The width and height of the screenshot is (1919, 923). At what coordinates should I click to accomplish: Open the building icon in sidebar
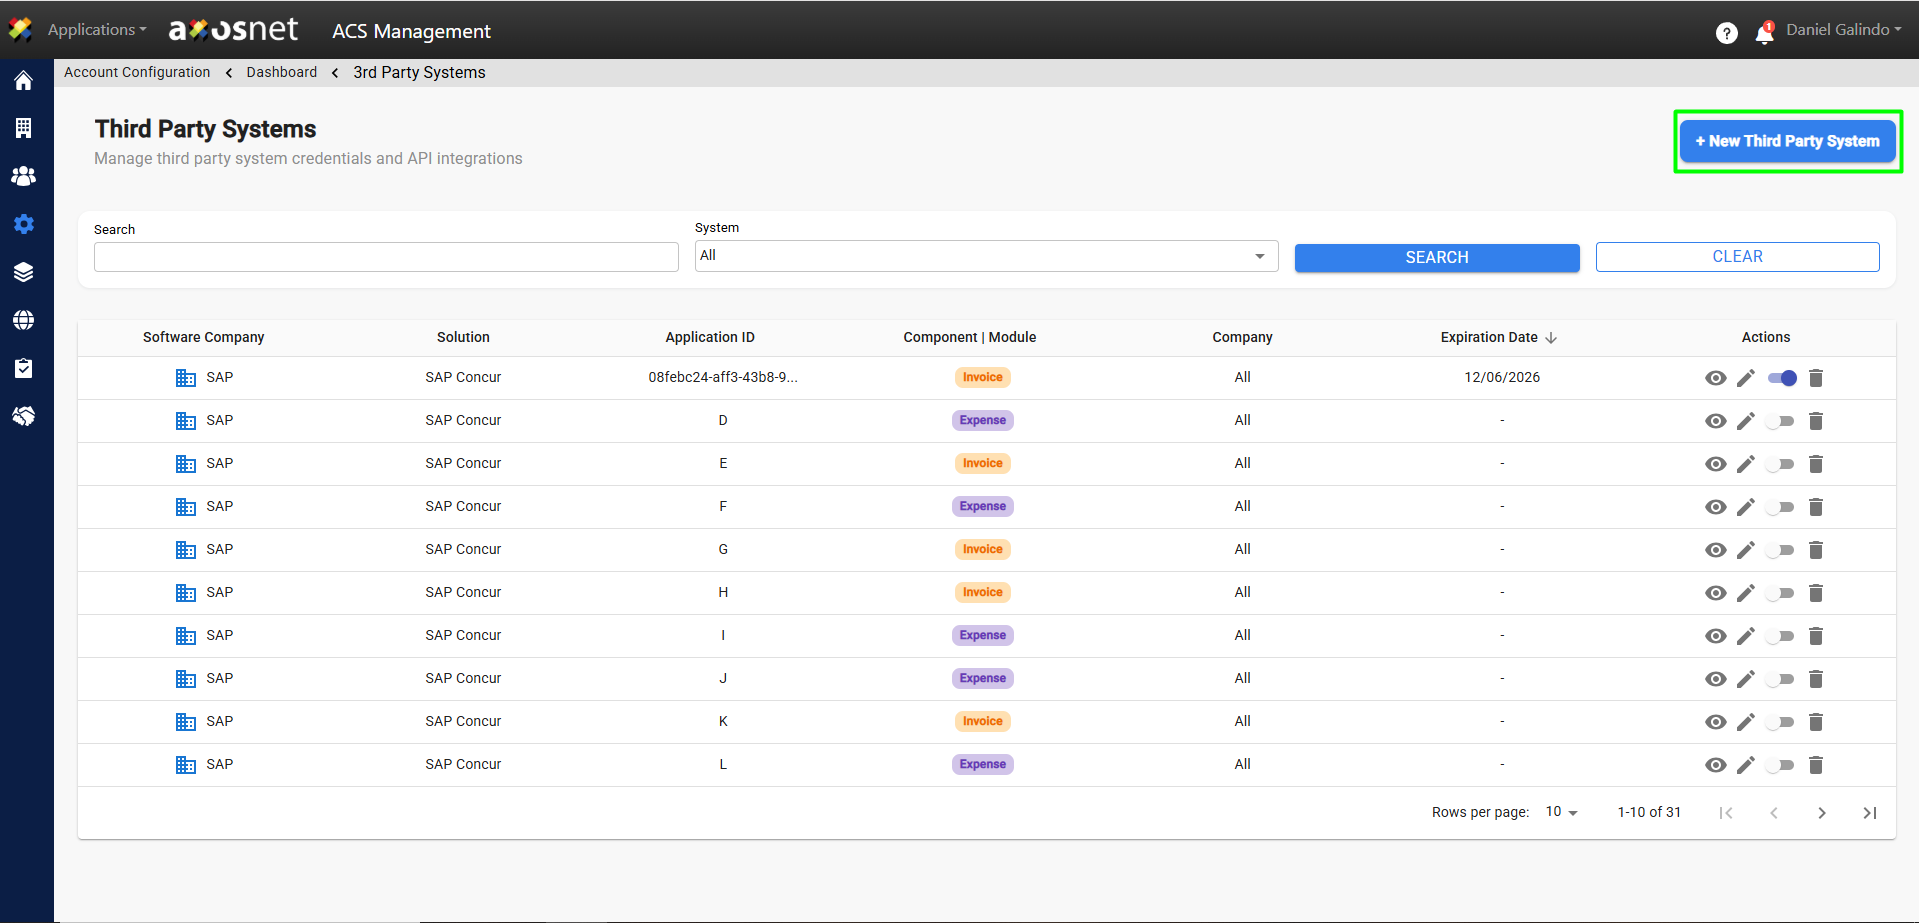coord(24,128)
